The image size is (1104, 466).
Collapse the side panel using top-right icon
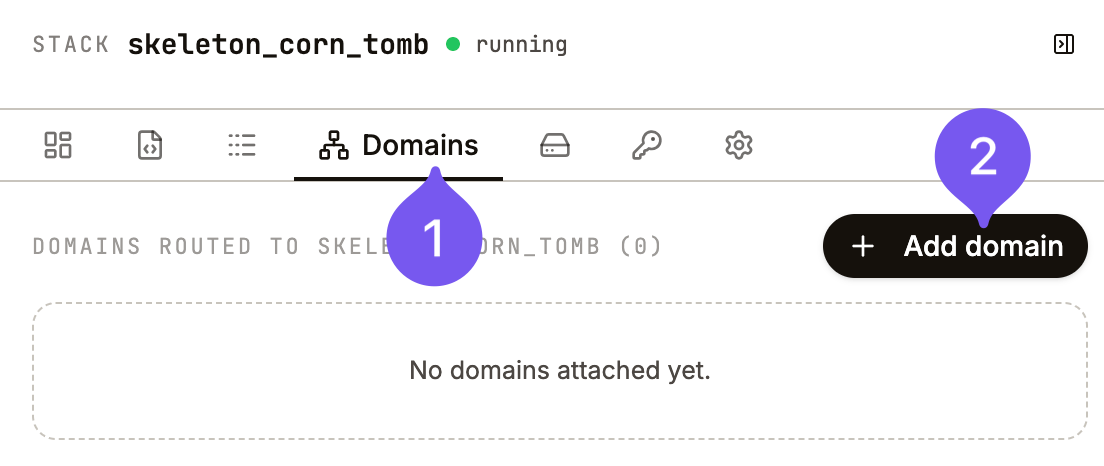pos(1063,44)
